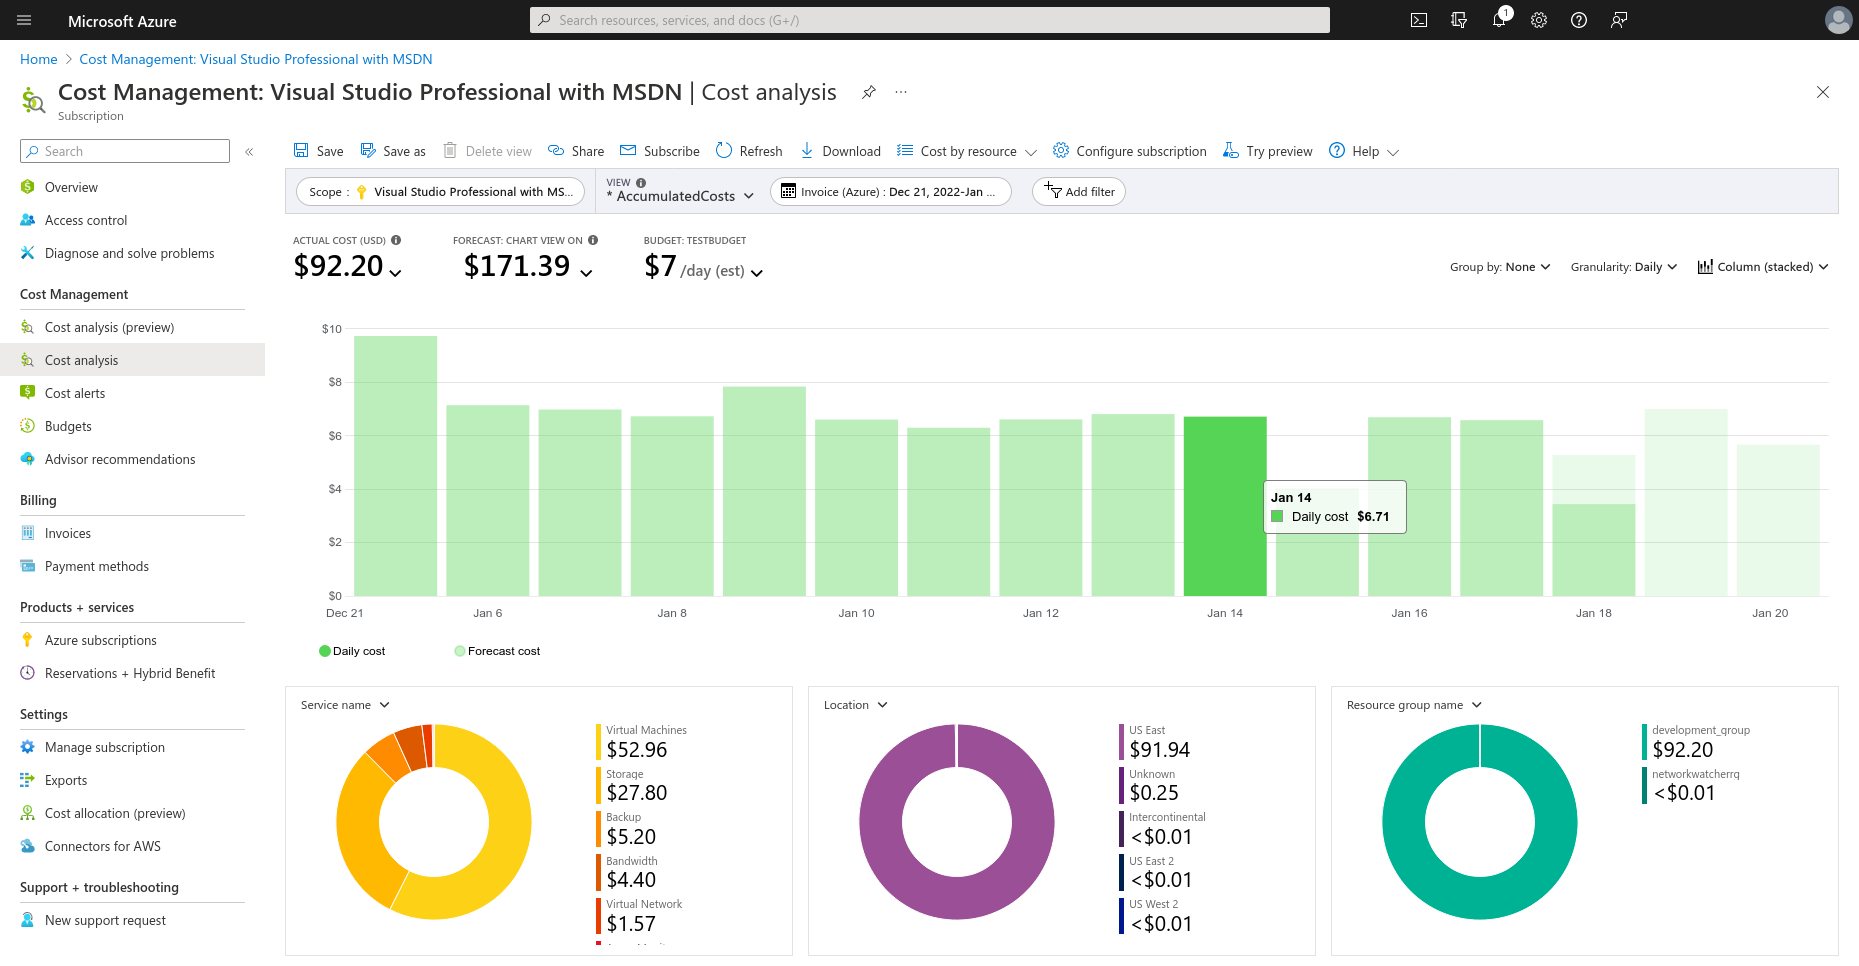Open the Azure portal hamburger menu
The height and width of the screenshot is (966, 1859).
pyautogui.click(x=25, y=20)
